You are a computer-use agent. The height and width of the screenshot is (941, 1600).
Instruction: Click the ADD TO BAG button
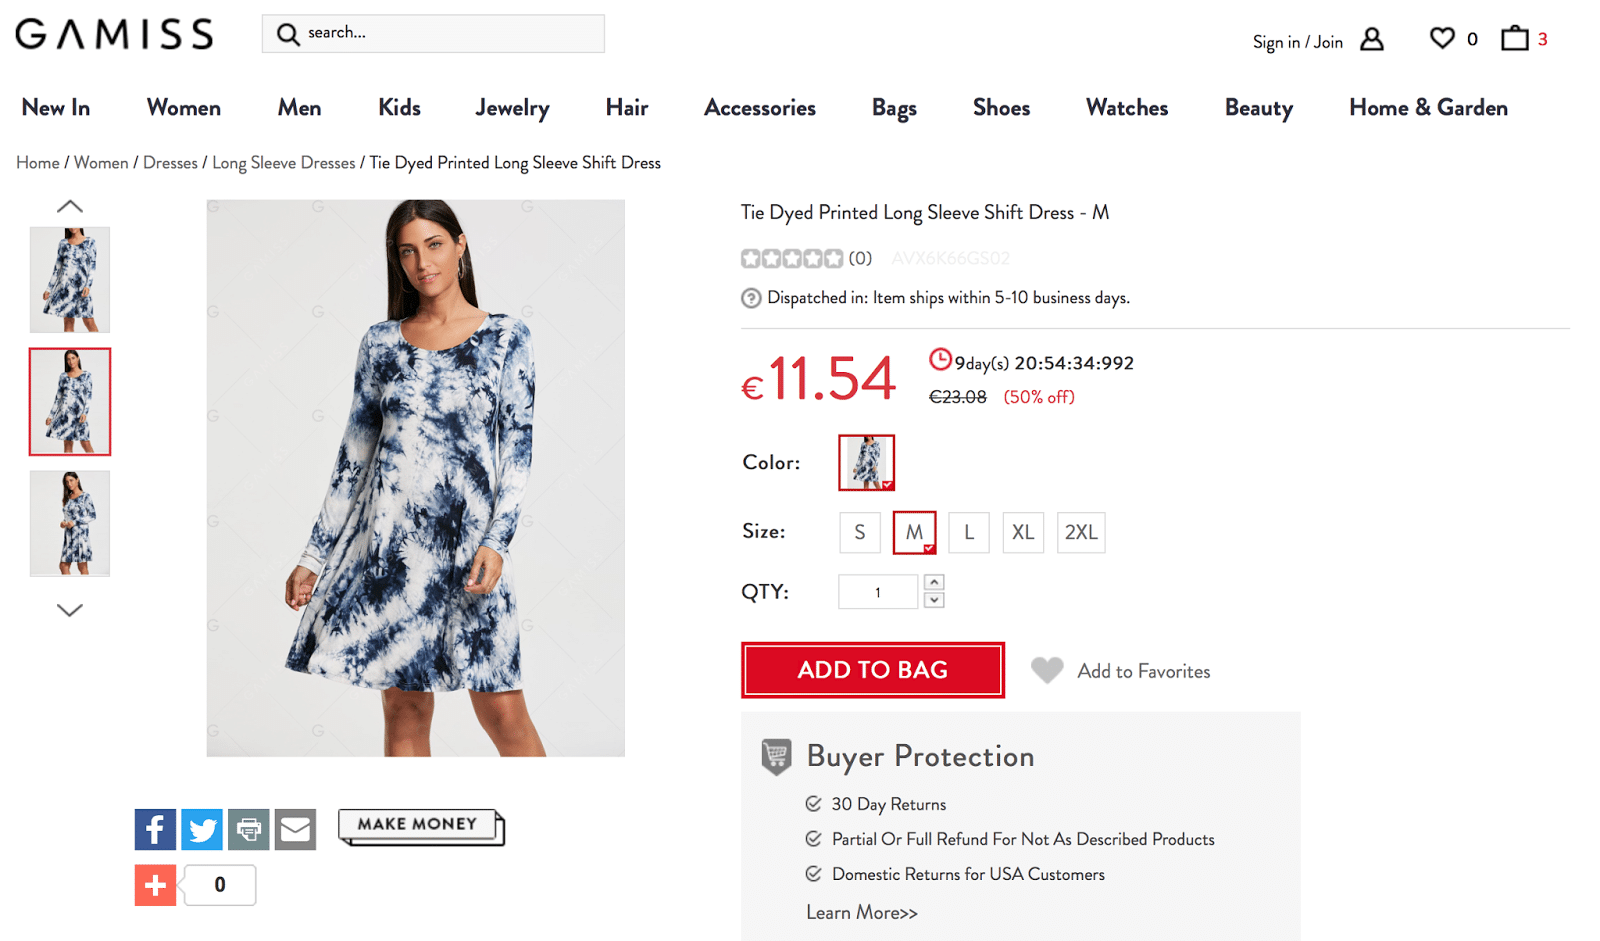tap(873, 670)
